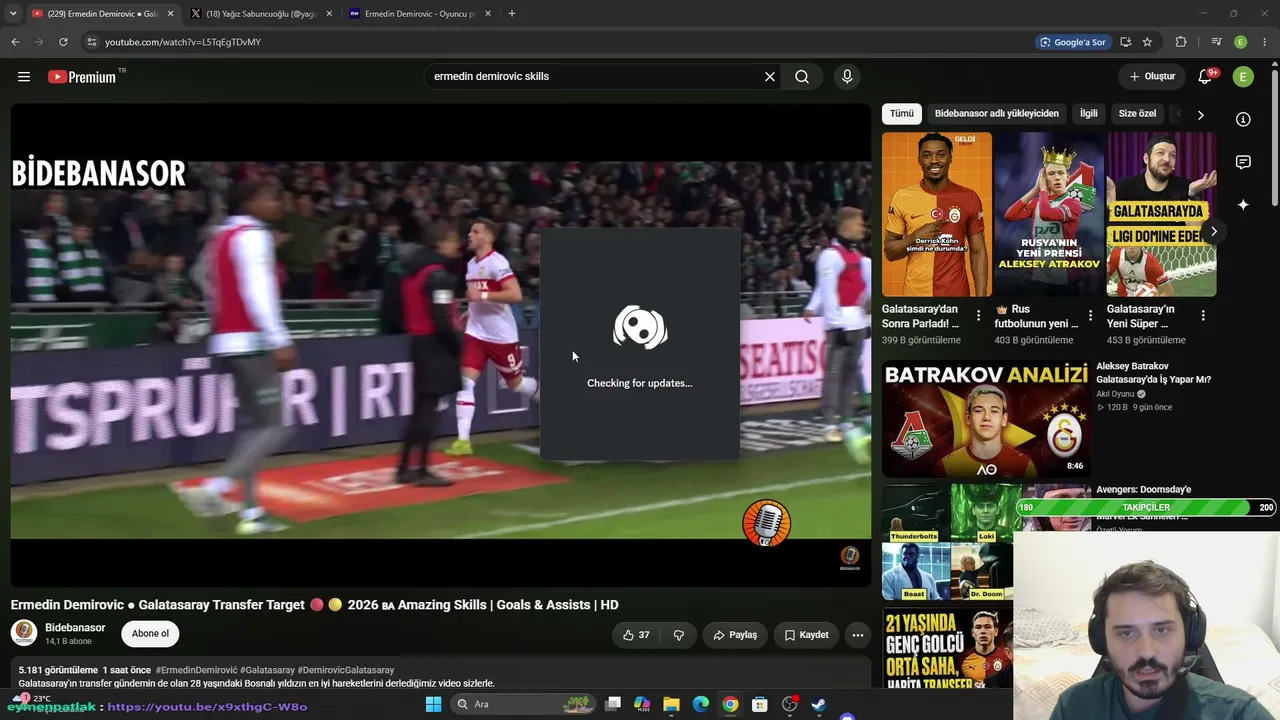Open the Chrome three-dot menu
The width and height of the screenshot is (1280, 720).
click(1265, 42)
